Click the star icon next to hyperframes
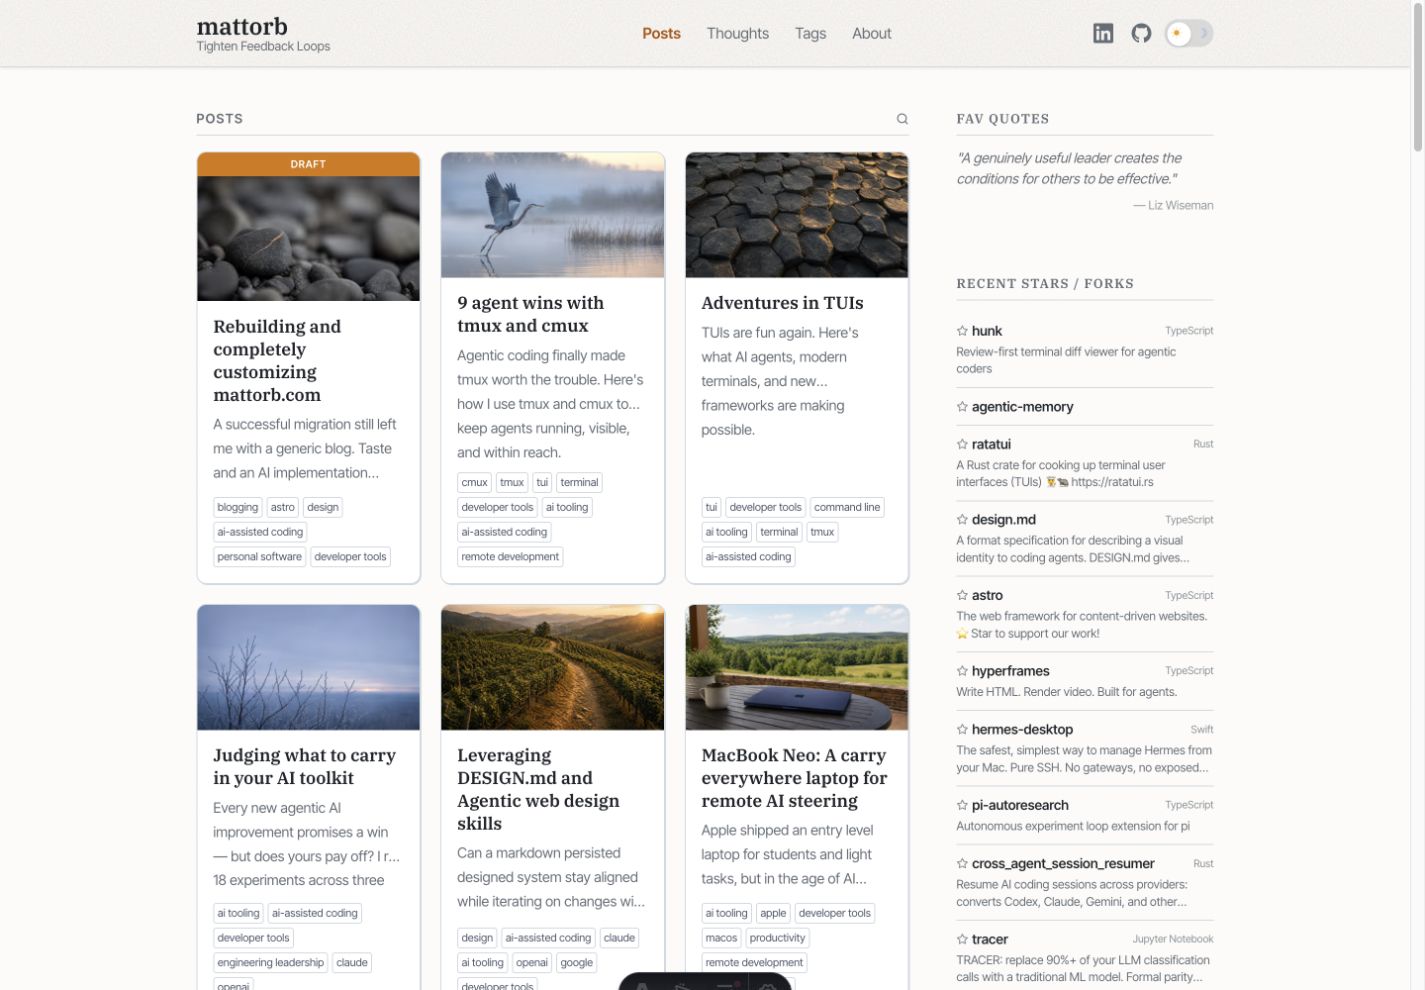Viewport: 1425px width, 990px height. (962, 671)
